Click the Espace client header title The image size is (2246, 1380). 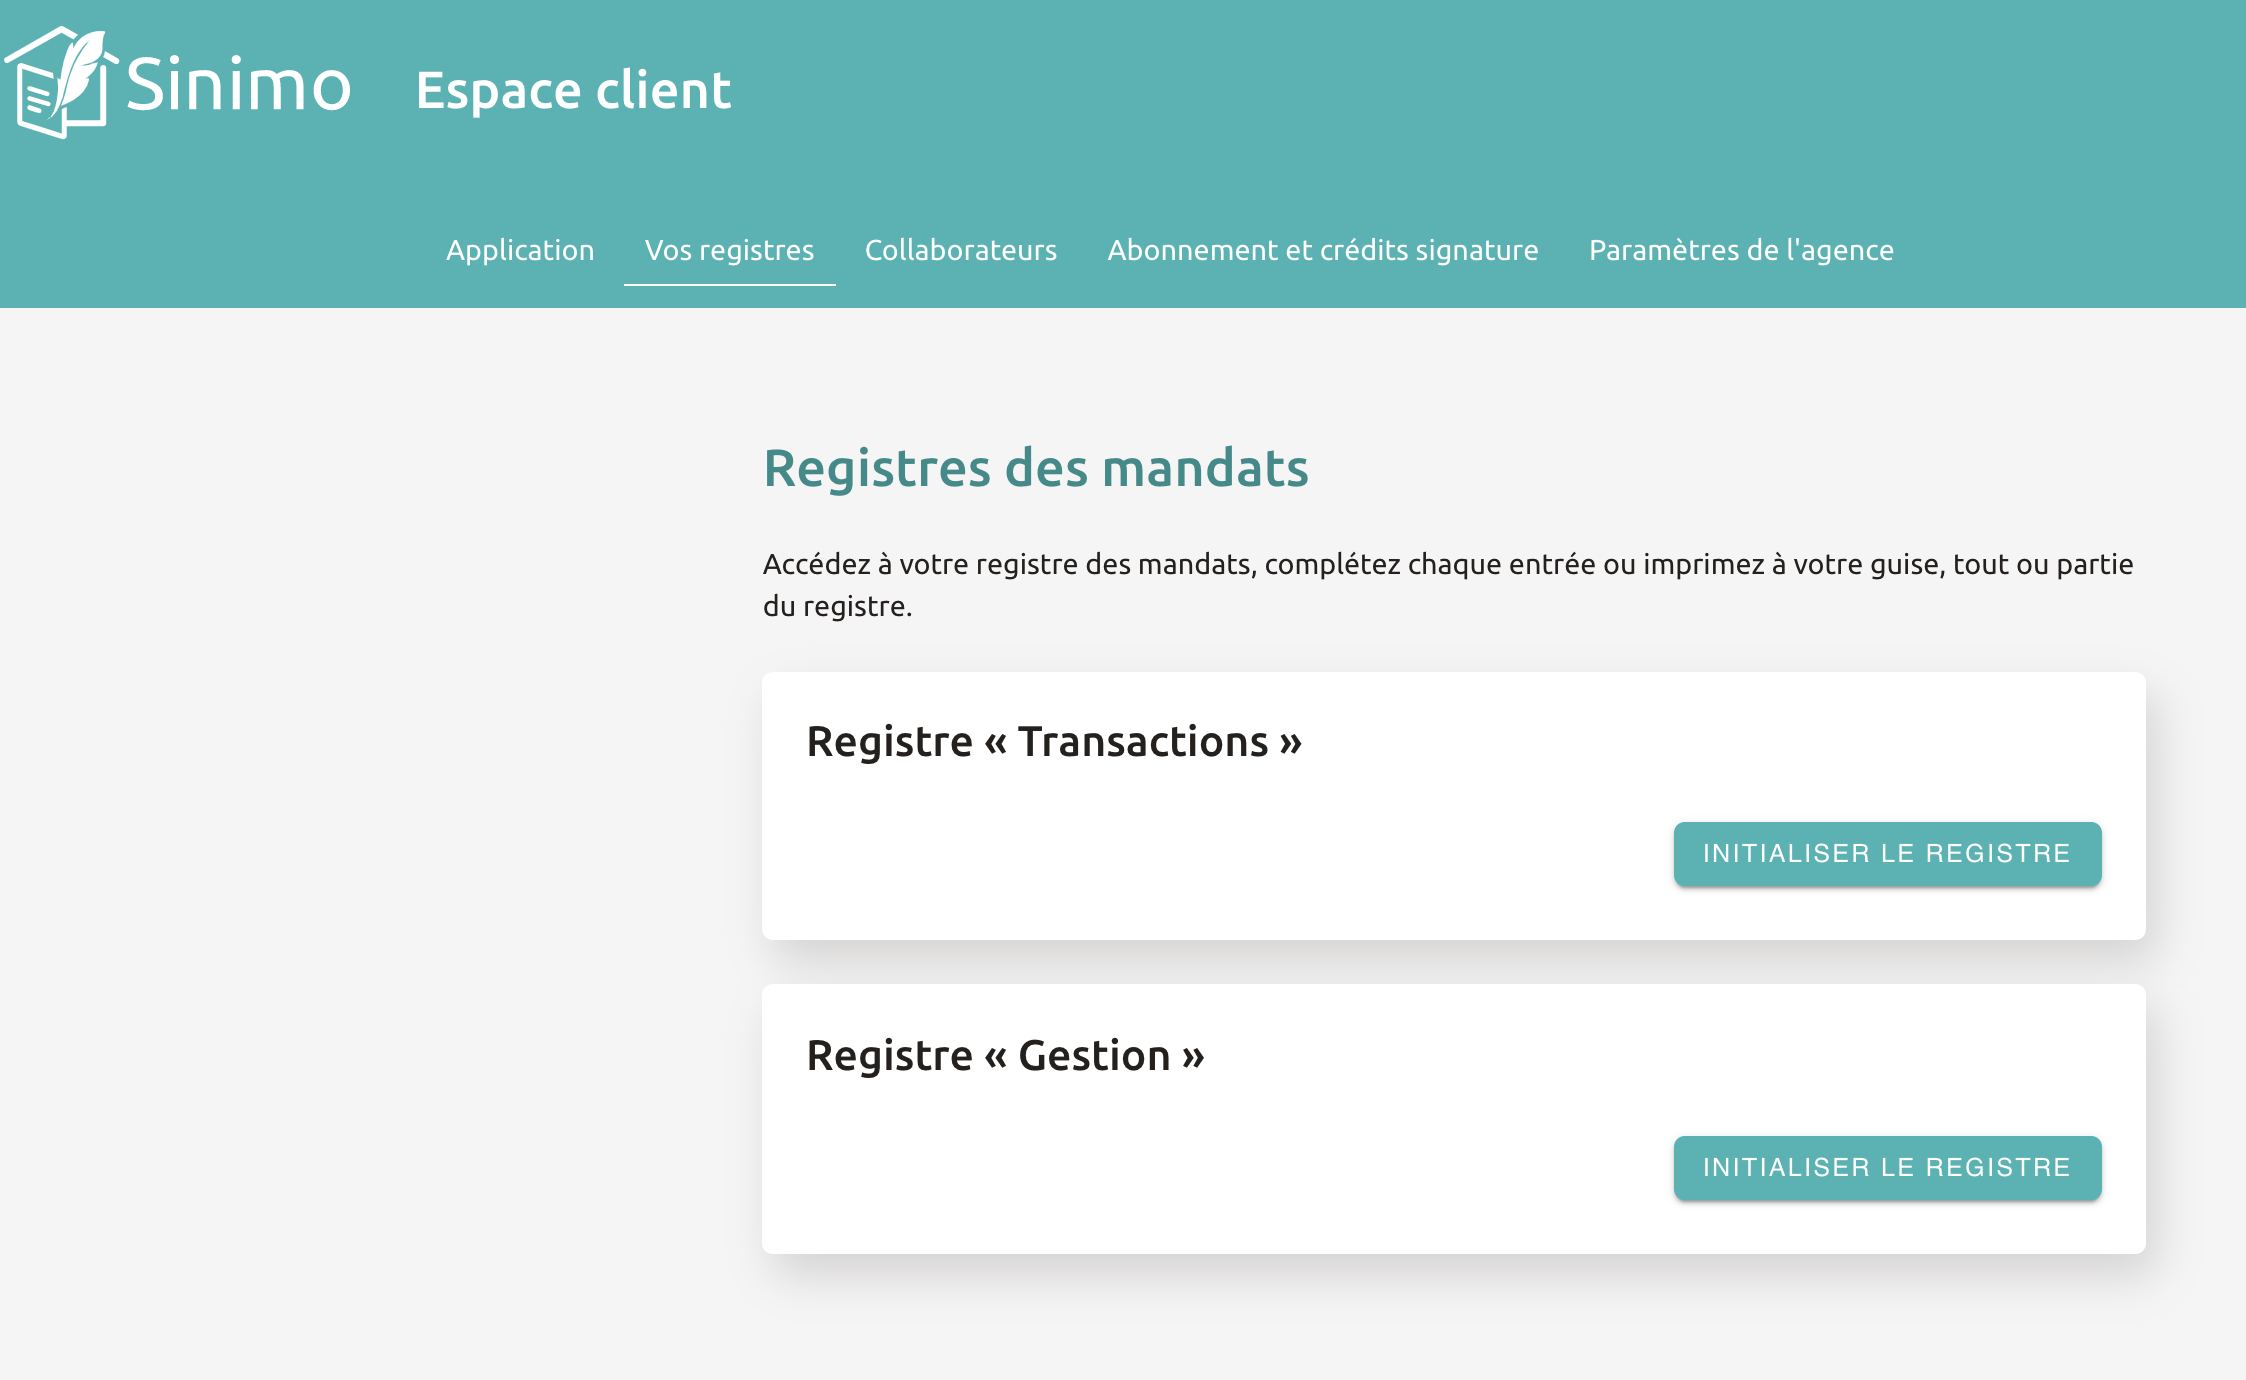coord(573,90)
